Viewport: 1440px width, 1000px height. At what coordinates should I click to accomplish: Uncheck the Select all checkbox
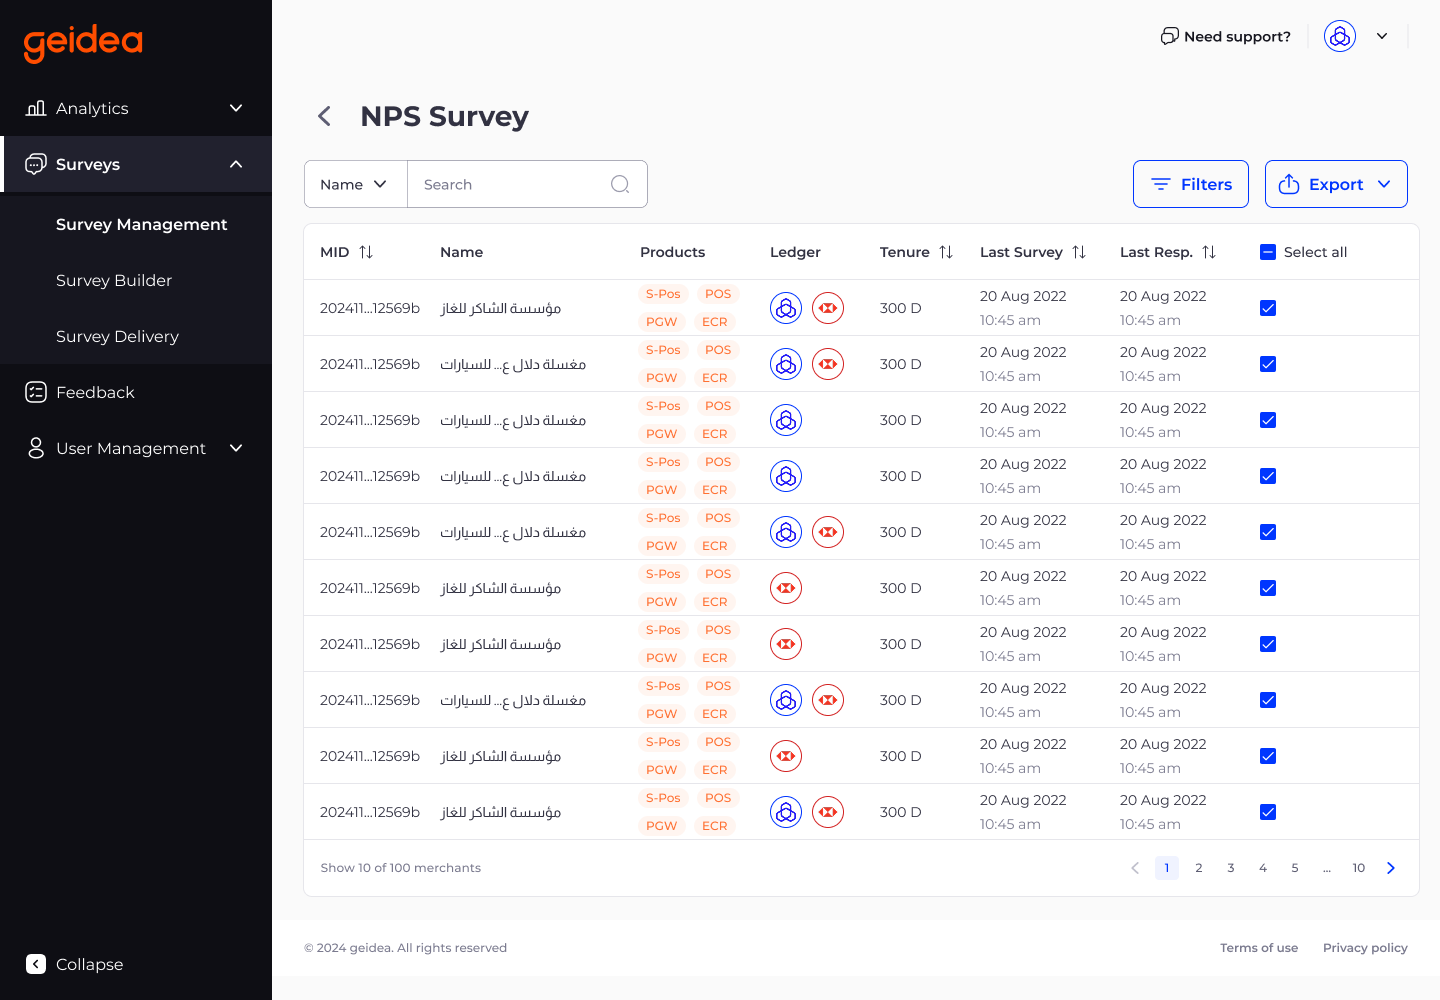point(1267,252)
